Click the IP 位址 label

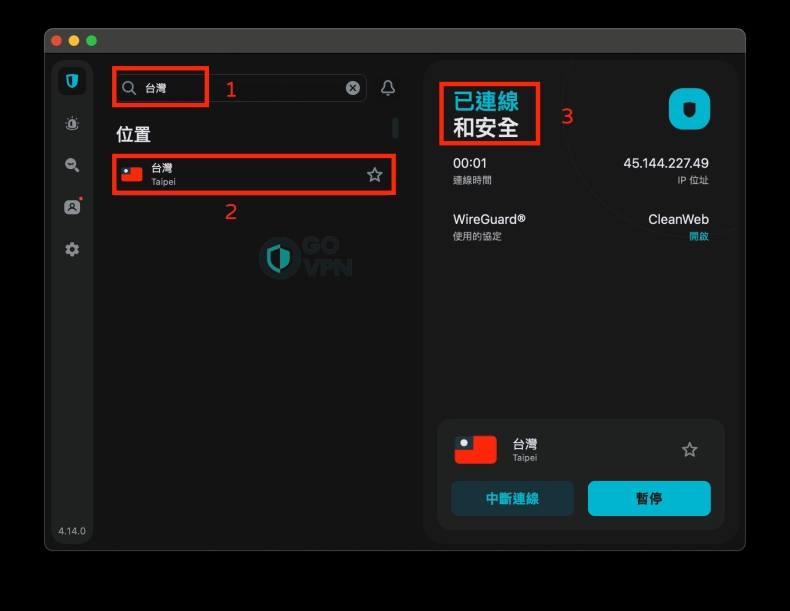pos(693,180)
